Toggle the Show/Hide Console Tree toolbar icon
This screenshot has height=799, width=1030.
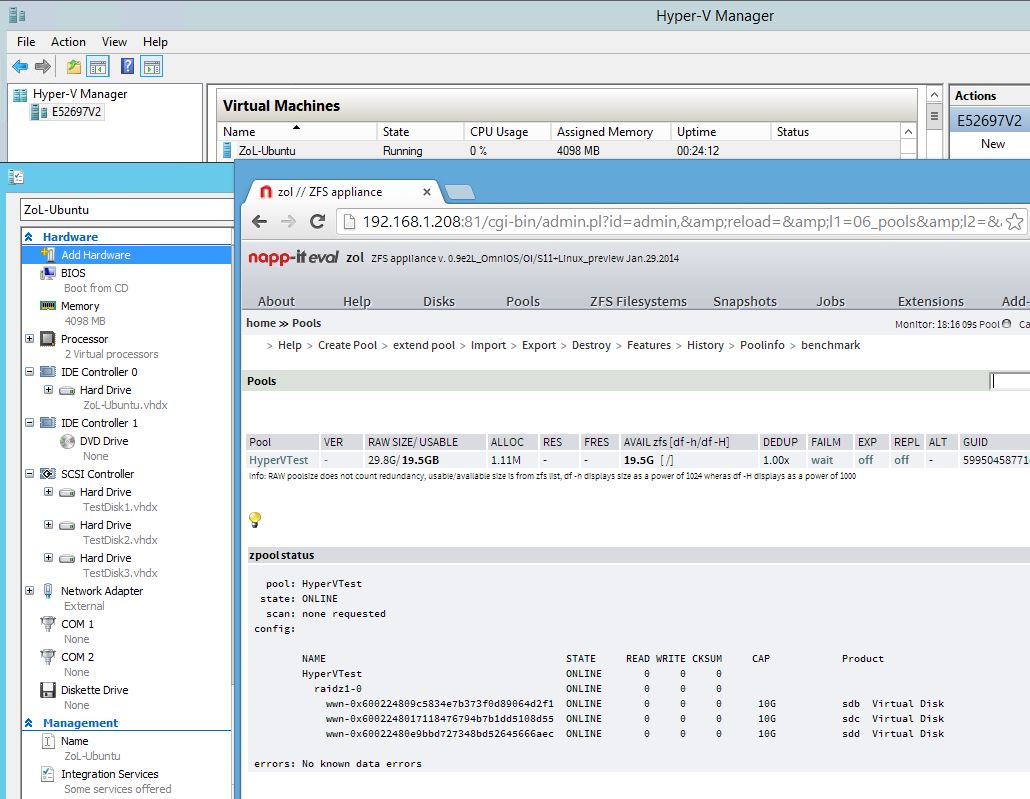click(98, 67)
